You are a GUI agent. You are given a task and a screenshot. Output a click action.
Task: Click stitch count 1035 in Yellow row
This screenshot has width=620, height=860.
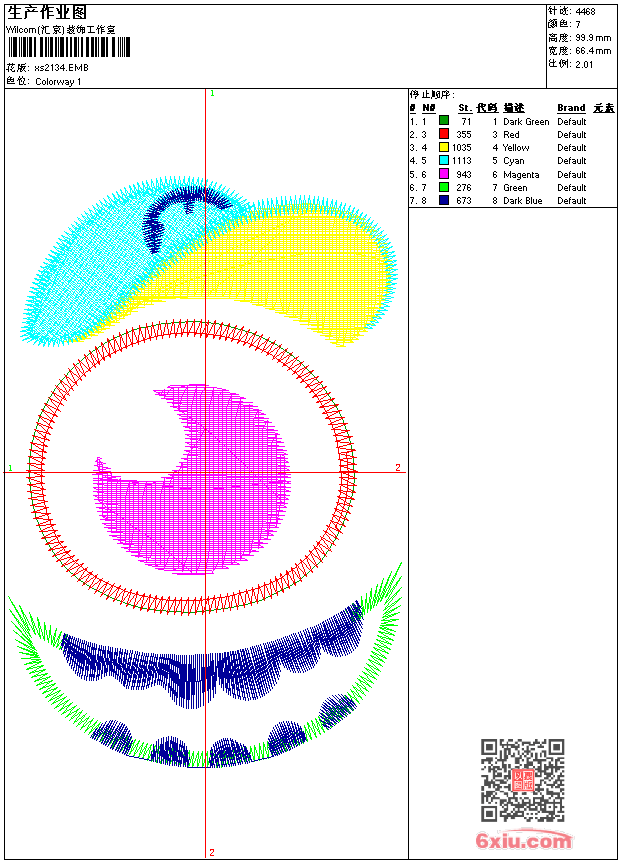coord(461,148)
